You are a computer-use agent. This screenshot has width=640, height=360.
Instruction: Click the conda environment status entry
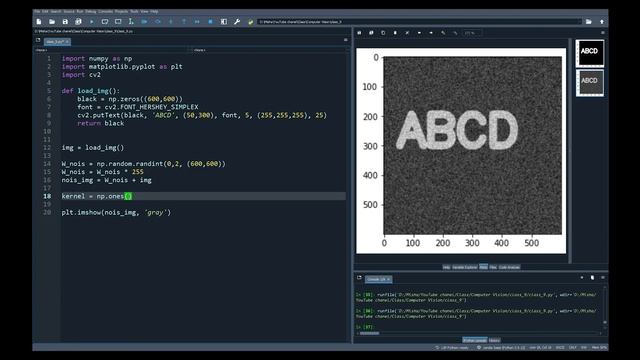point(501,348)
